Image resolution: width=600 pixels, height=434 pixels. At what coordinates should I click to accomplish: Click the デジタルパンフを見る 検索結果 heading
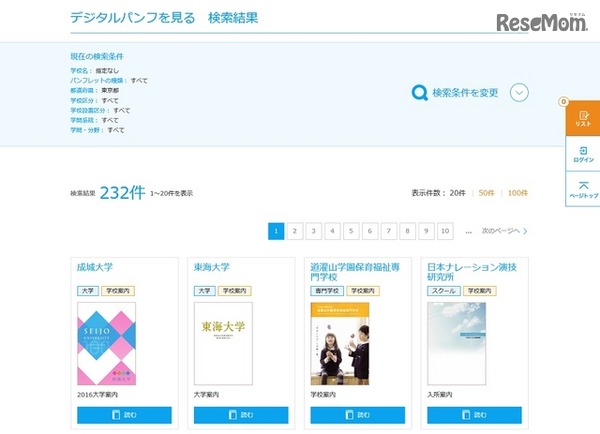coord(164,18)
